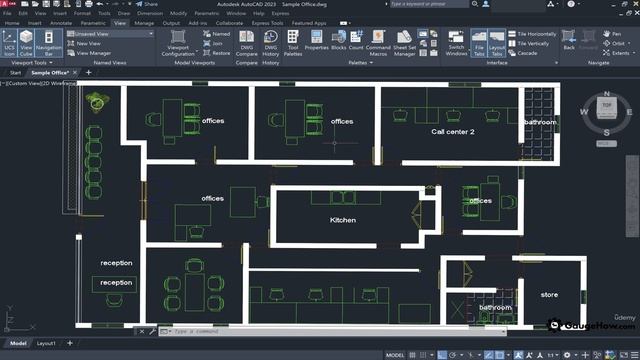640x360 pixels.
Task: Toggle ortho mode in status bar
Action: tap(442, 355)
